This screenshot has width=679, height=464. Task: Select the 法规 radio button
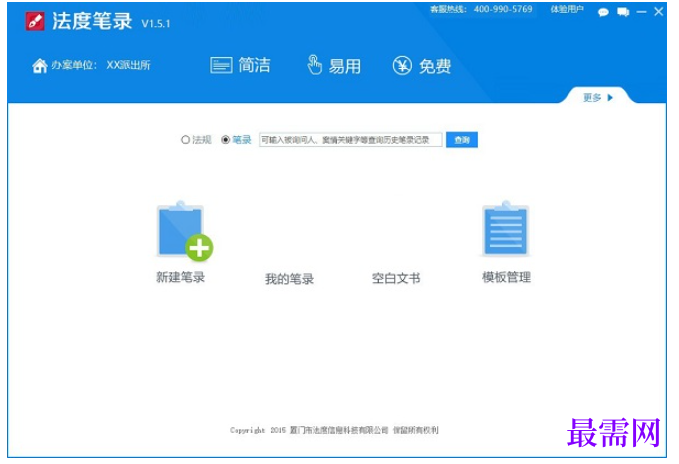coord(185,140)
